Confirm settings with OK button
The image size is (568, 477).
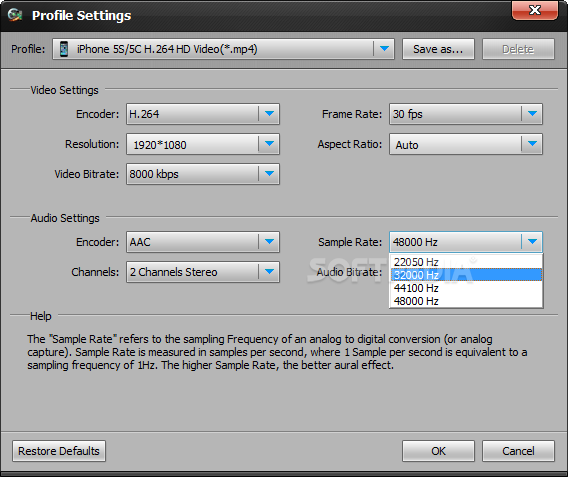(438, 451)
